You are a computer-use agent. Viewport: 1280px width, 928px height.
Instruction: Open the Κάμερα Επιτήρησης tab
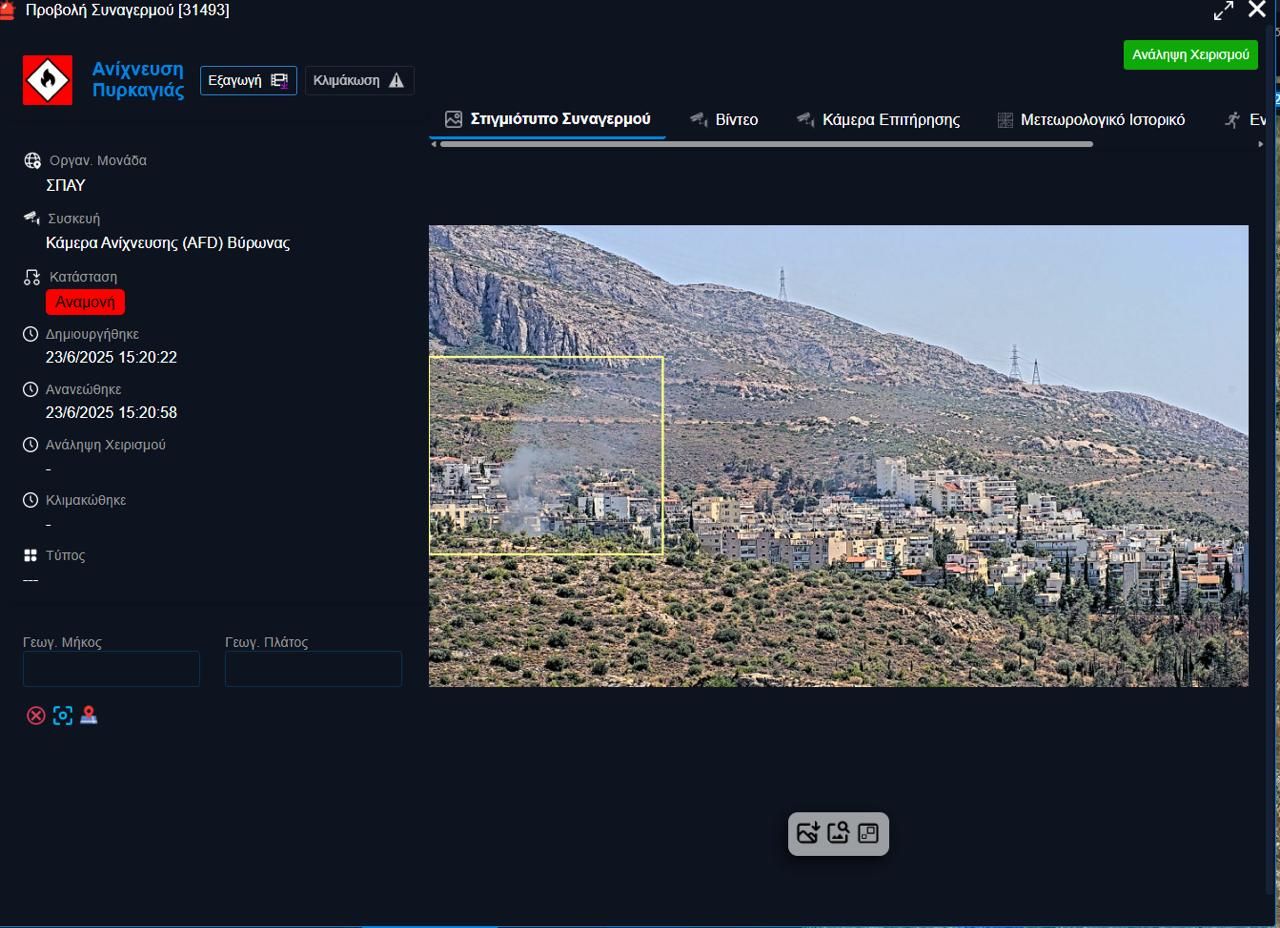pos(878,120)
